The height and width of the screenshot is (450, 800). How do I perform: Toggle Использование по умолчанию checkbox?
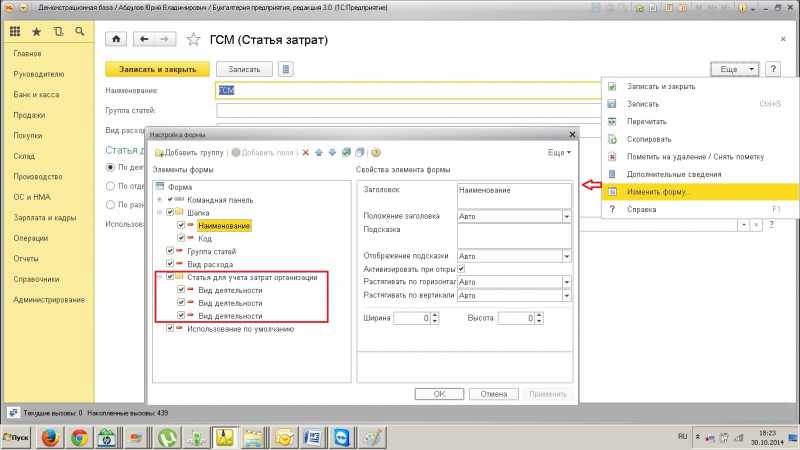[x=170, y=329]
